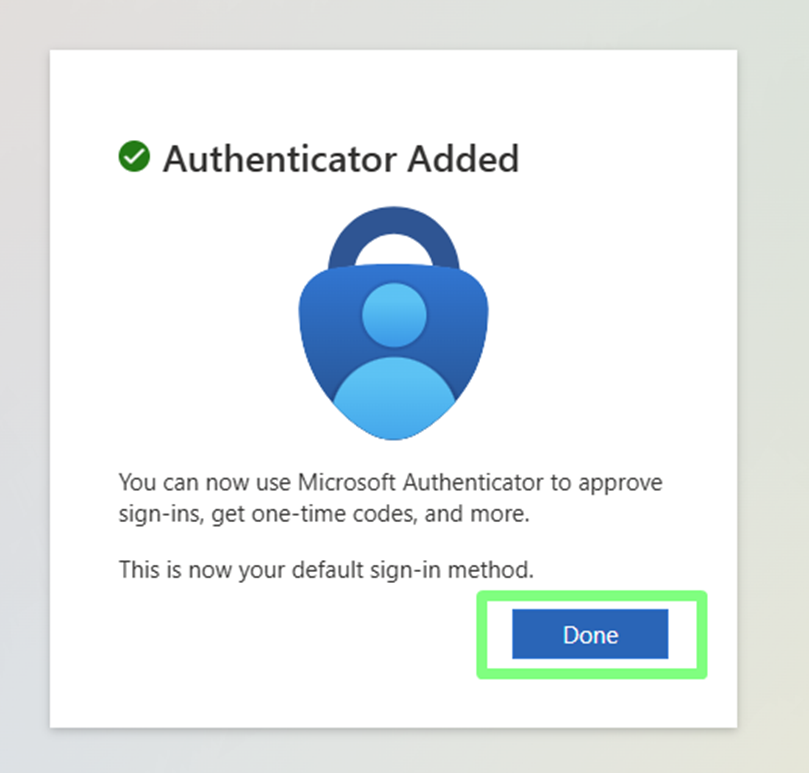Image resolution: width=809 pixels, height=773 pixels.
Task: Click the "You can now use Microsoft Authenticator" line
Action: pyautogui.click(x=390, y=482)
